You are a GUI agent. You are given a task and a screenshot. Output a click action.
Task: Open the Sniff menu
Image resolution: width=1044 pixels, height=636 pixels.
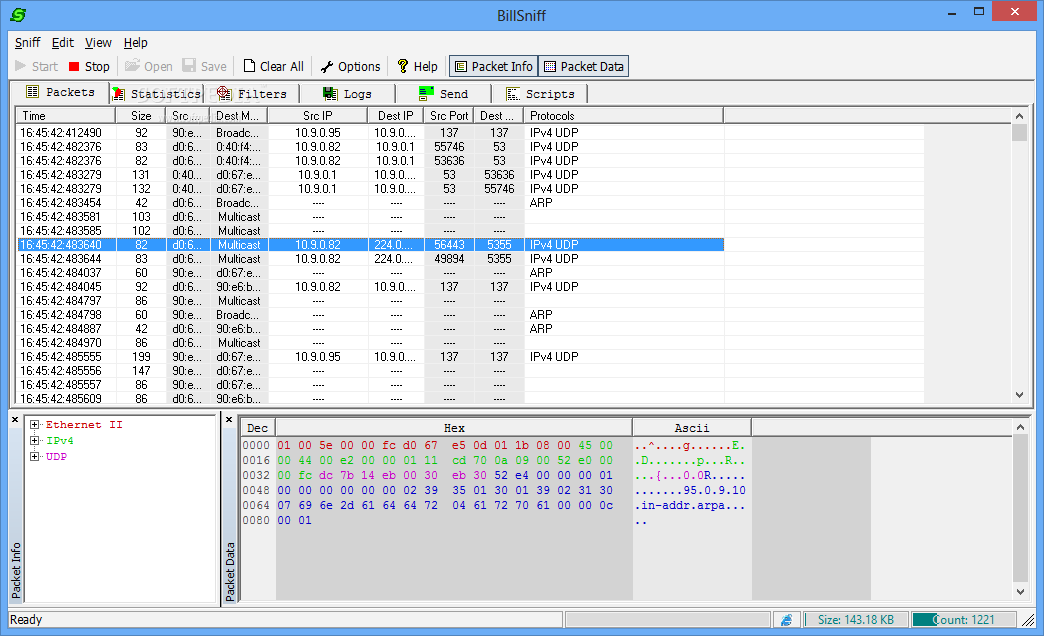(x=27, y=43)
